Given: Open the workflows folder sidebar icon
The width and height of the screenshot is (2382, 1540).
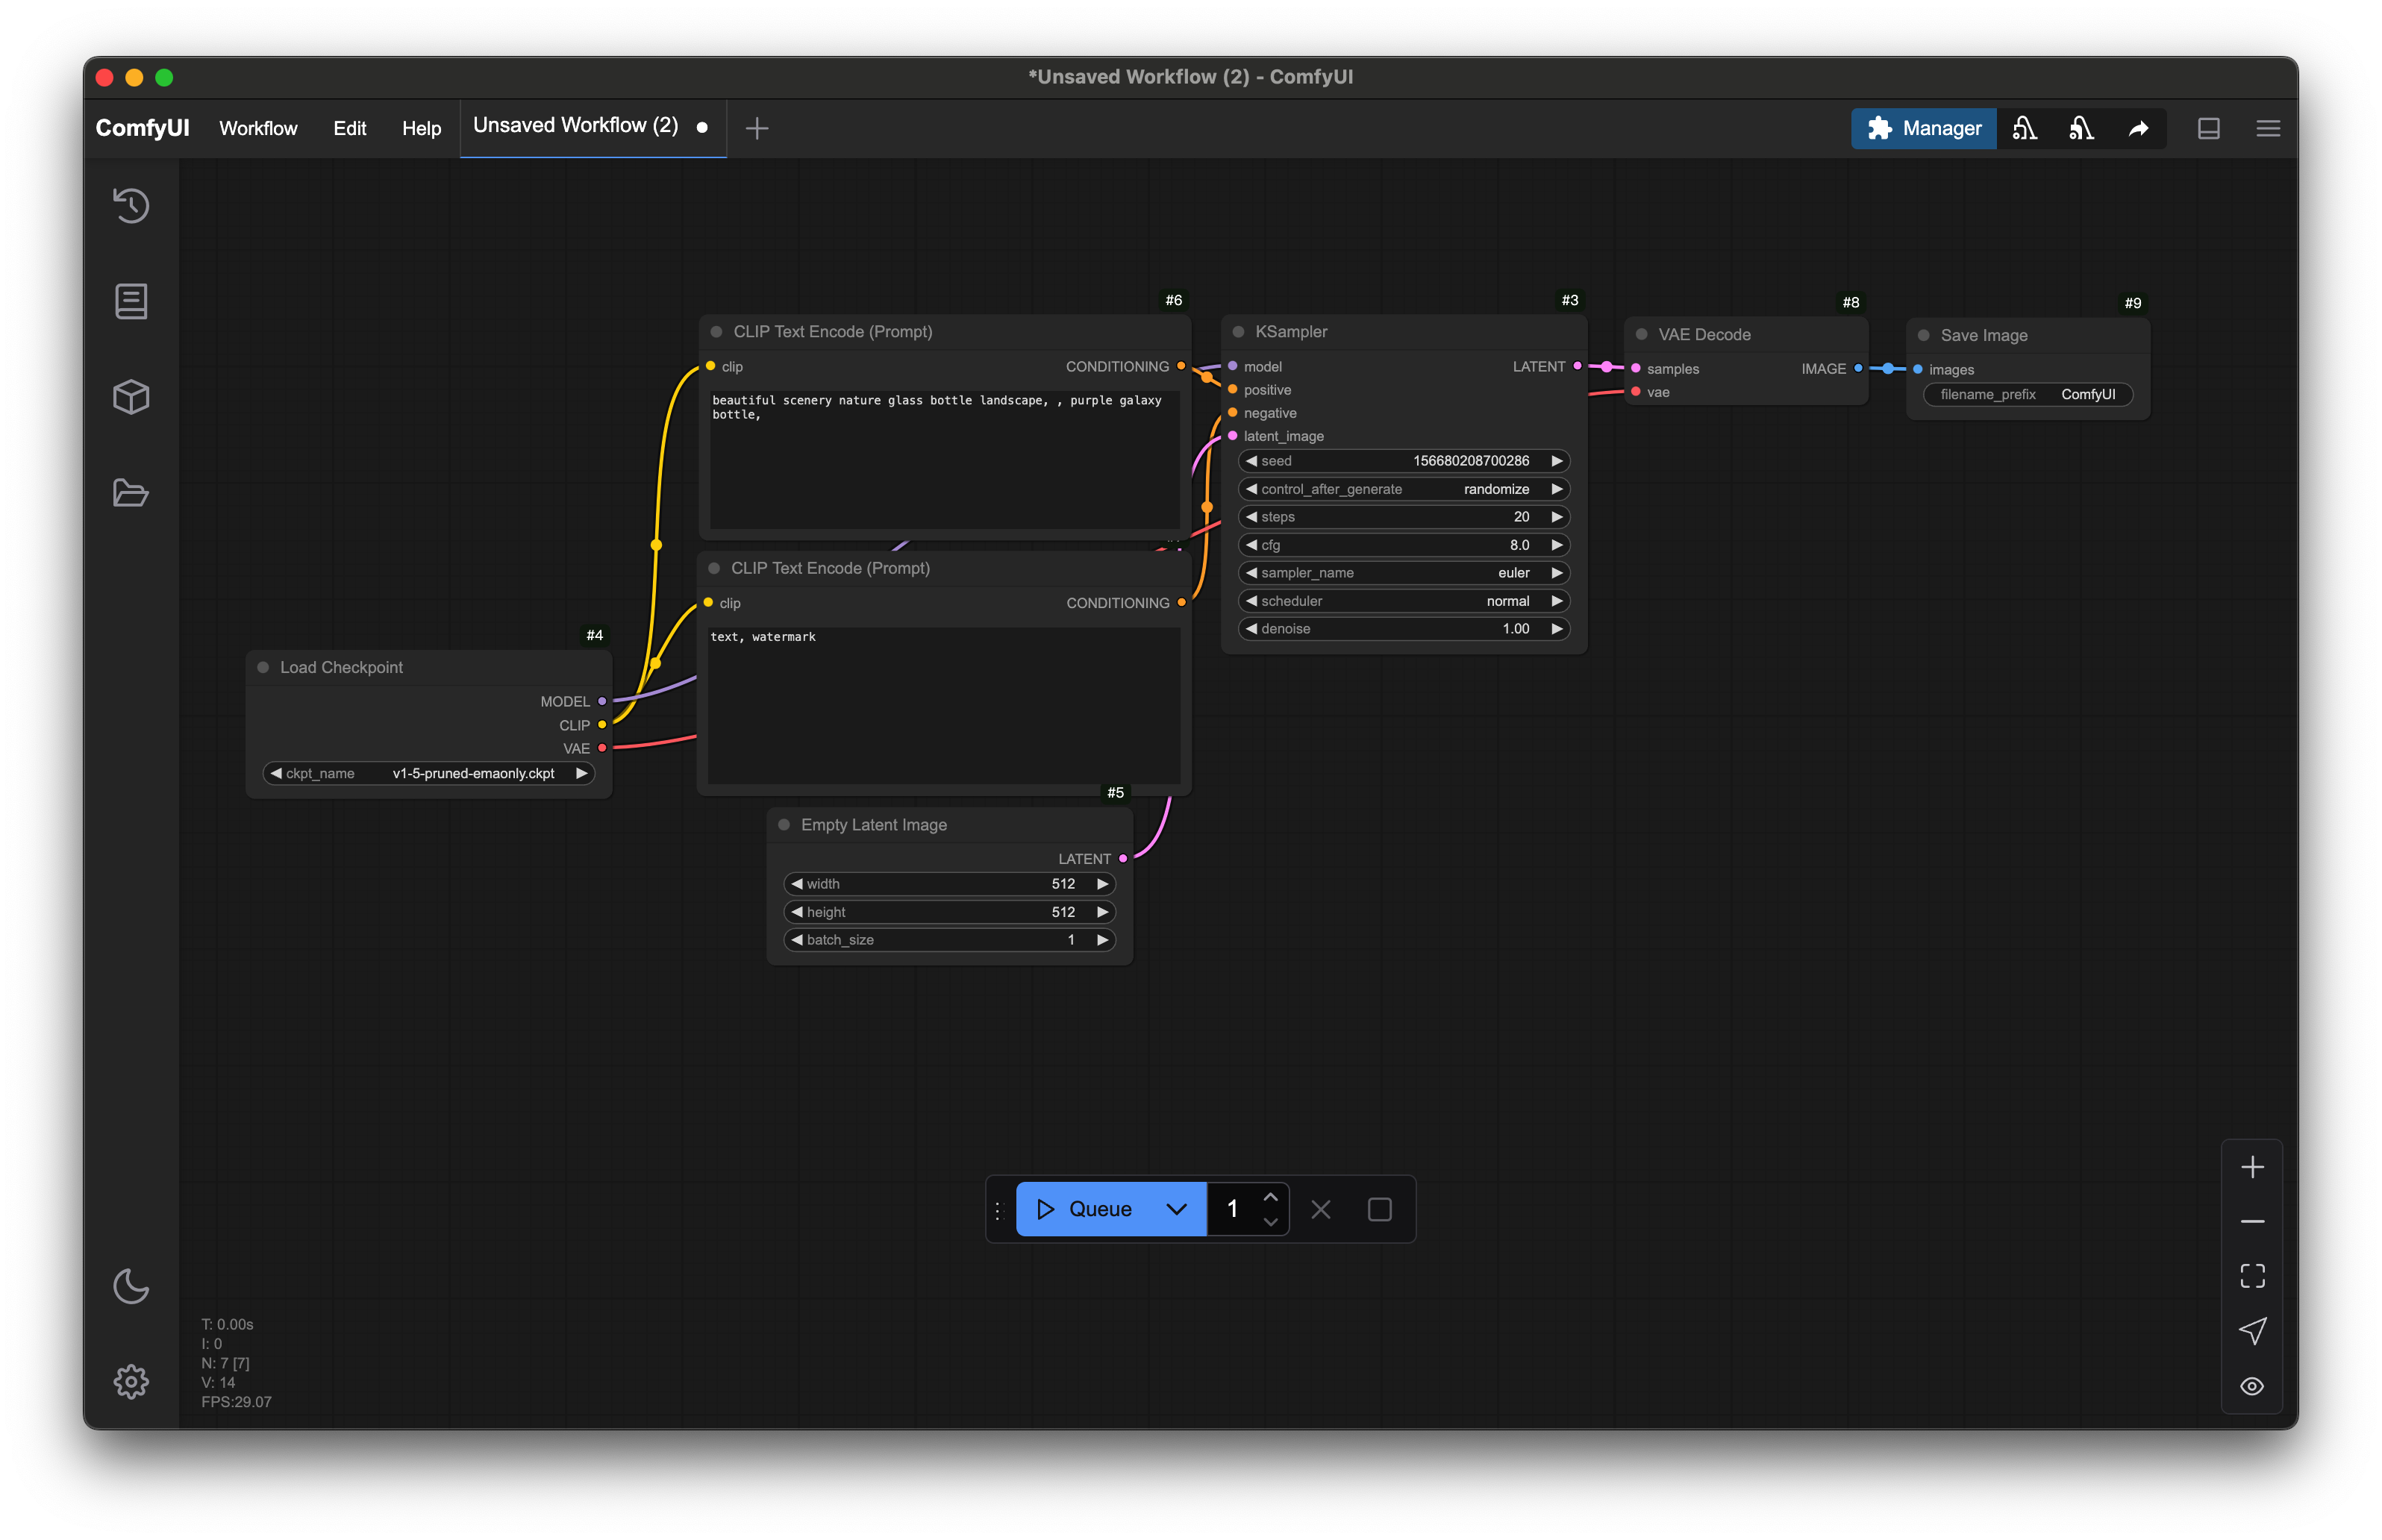Looking at the screenshot, I should pos(131,493).
